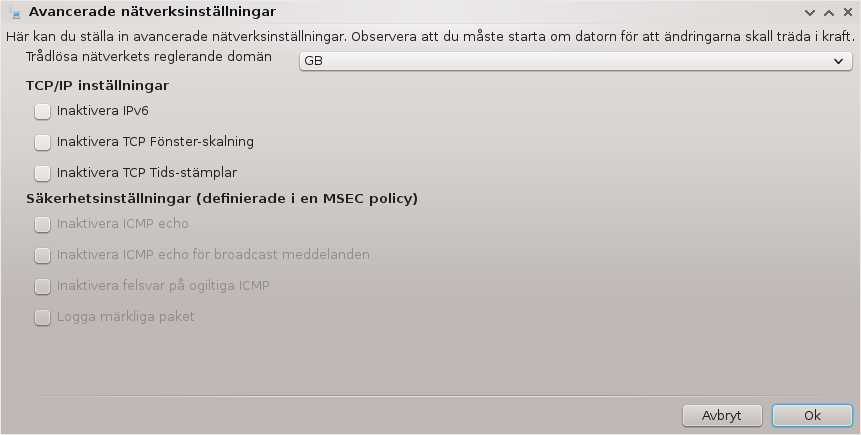Enable the Inaktivera IPv6 checkbox

click(42, 111)
